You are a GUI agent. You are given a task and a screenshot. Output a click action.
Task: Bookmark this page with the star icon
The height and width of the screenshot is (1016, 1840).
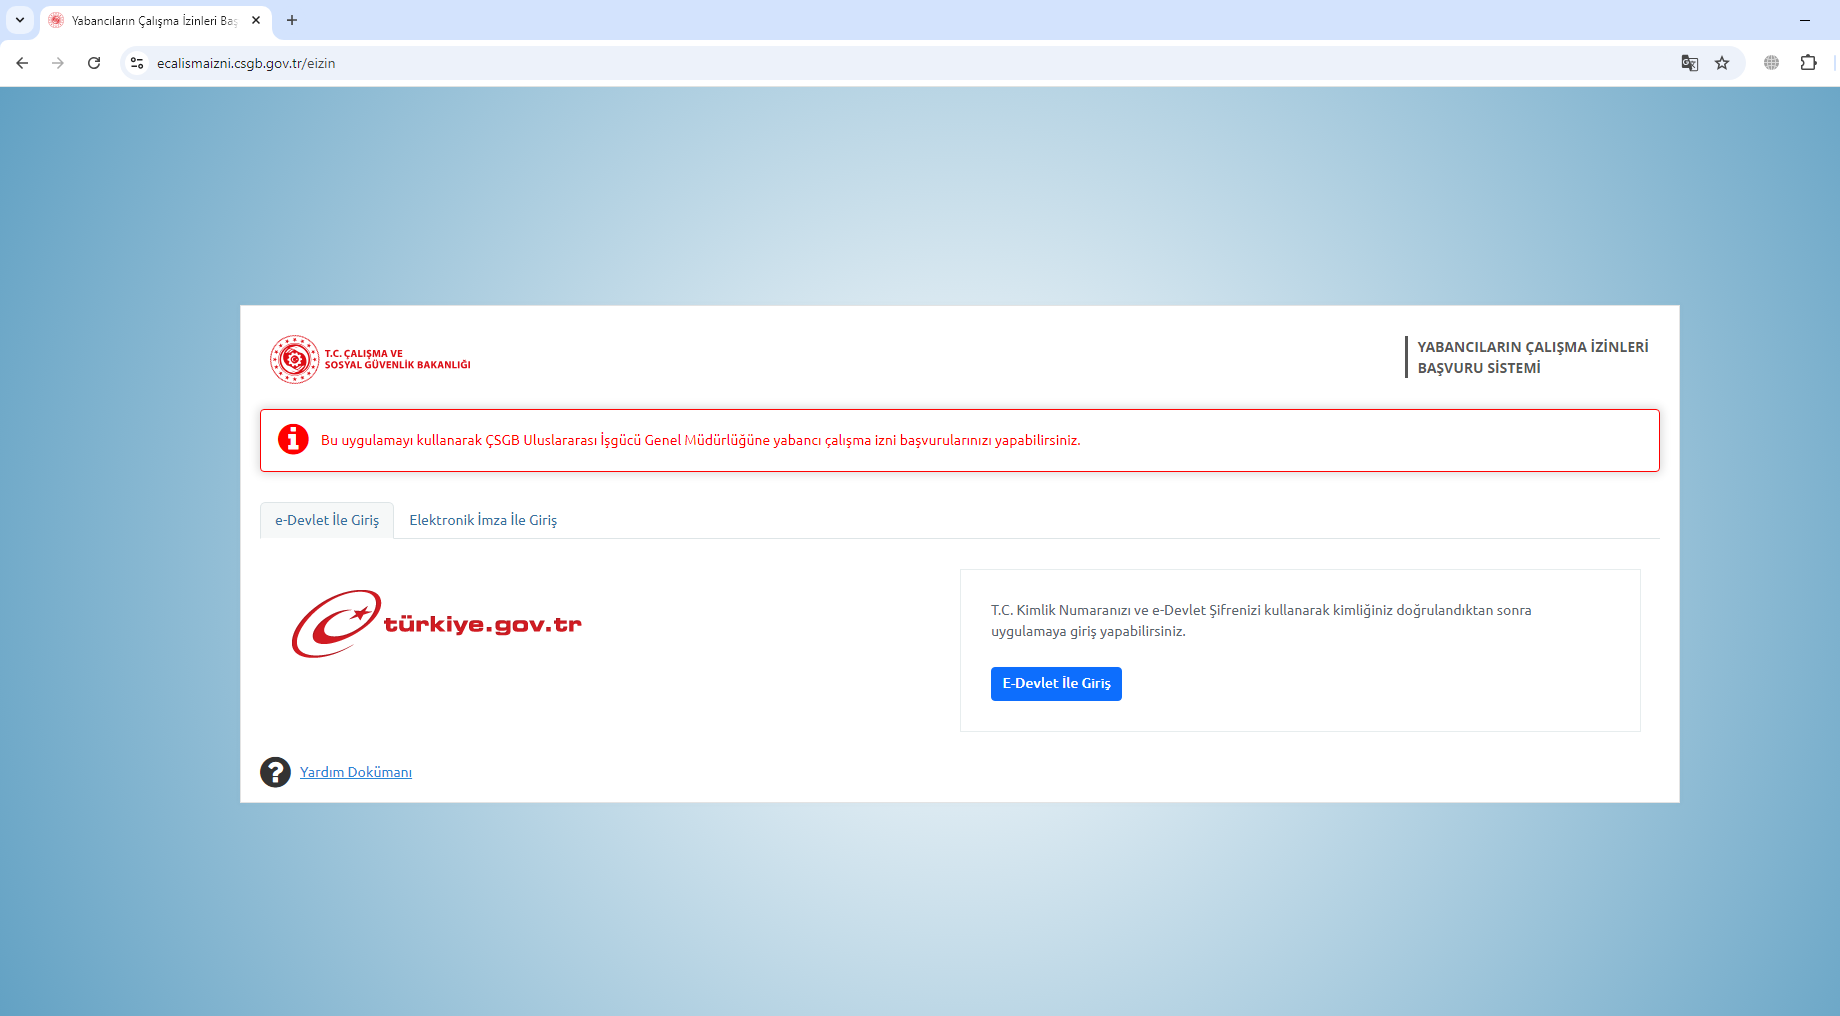tap(1722, 63)
